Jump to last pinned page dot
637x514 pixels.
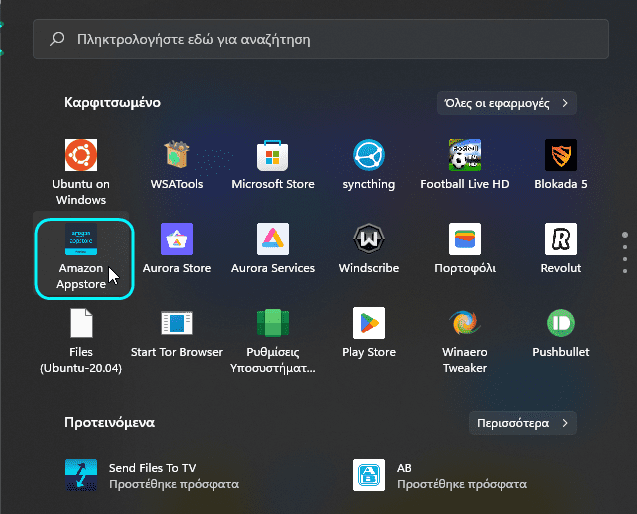[625, 271]
